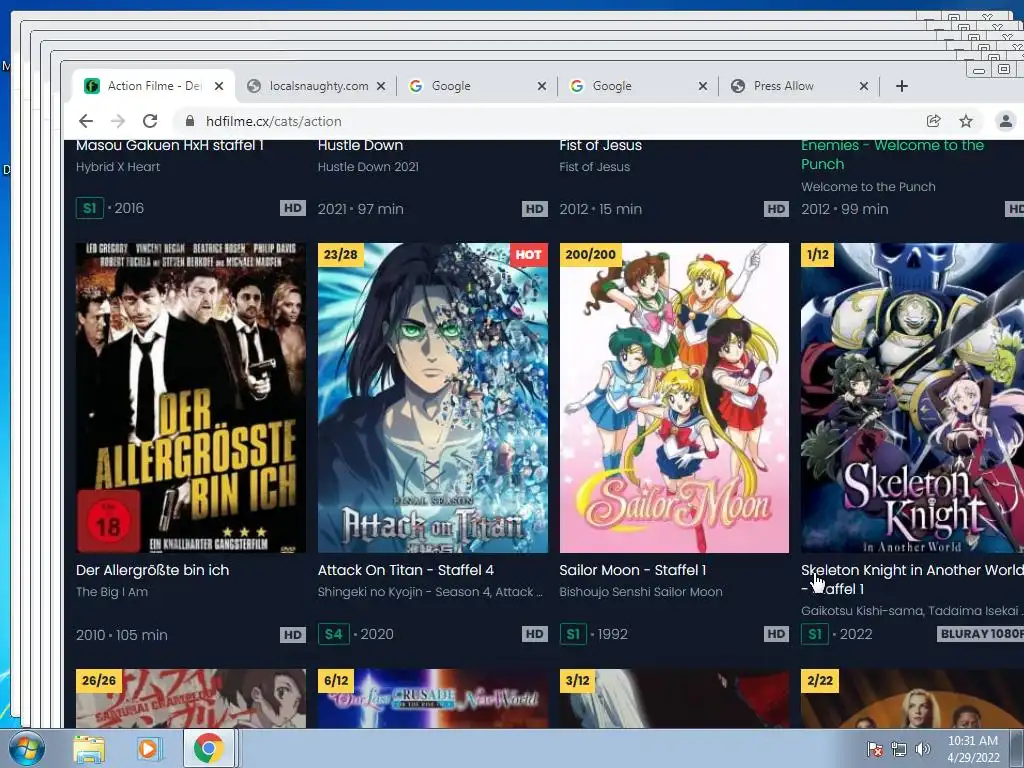The width and height of the screenshot is (1024, 768).
Task: Click Der Allergrößte bin ich title link
Action: coord(152,570)
